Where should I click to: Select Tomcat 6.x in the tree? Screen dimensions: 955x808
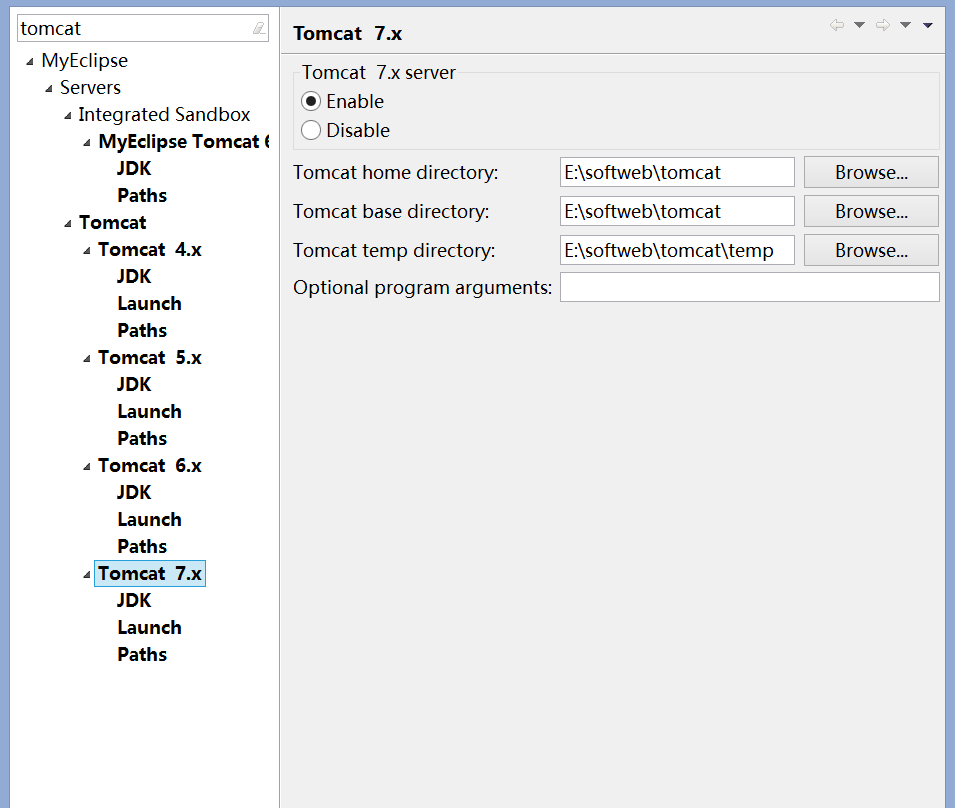[150, 466]
